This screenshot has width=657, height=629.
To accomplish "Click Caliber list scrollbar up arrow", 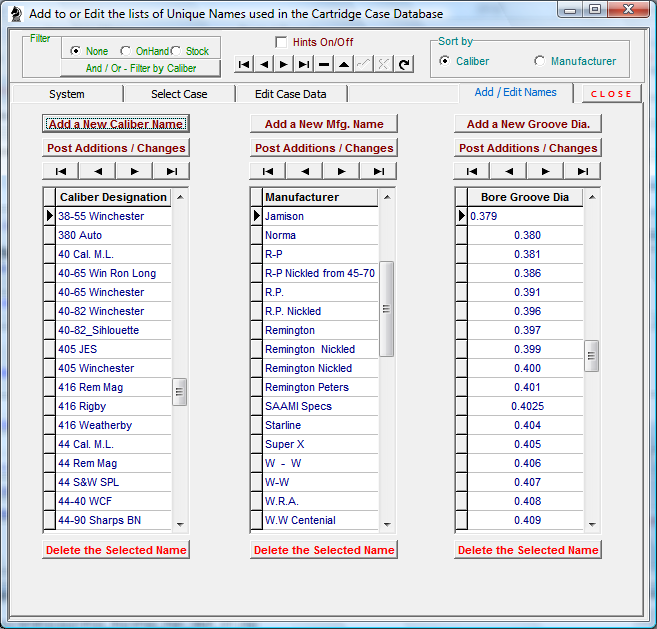I will pos(180,197).
